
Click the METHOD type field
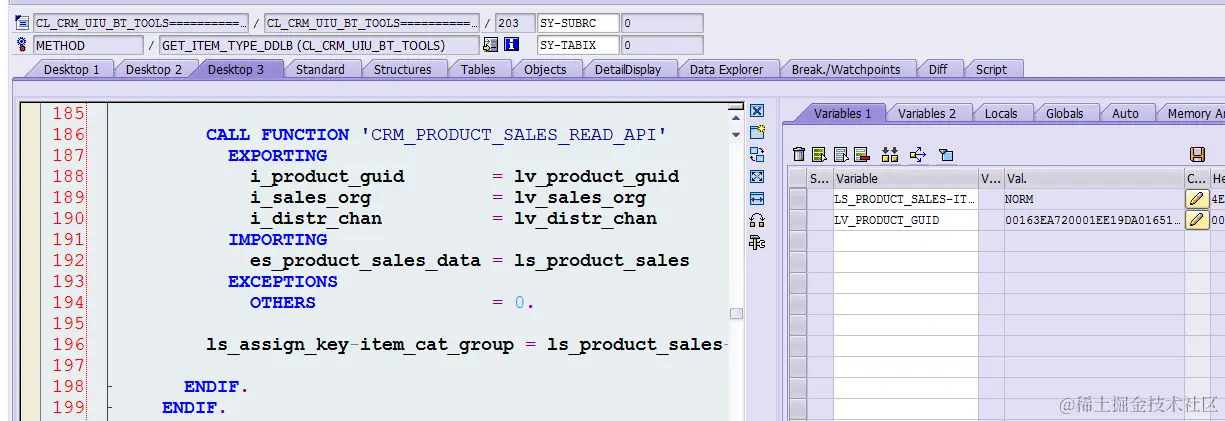[88, 45]
